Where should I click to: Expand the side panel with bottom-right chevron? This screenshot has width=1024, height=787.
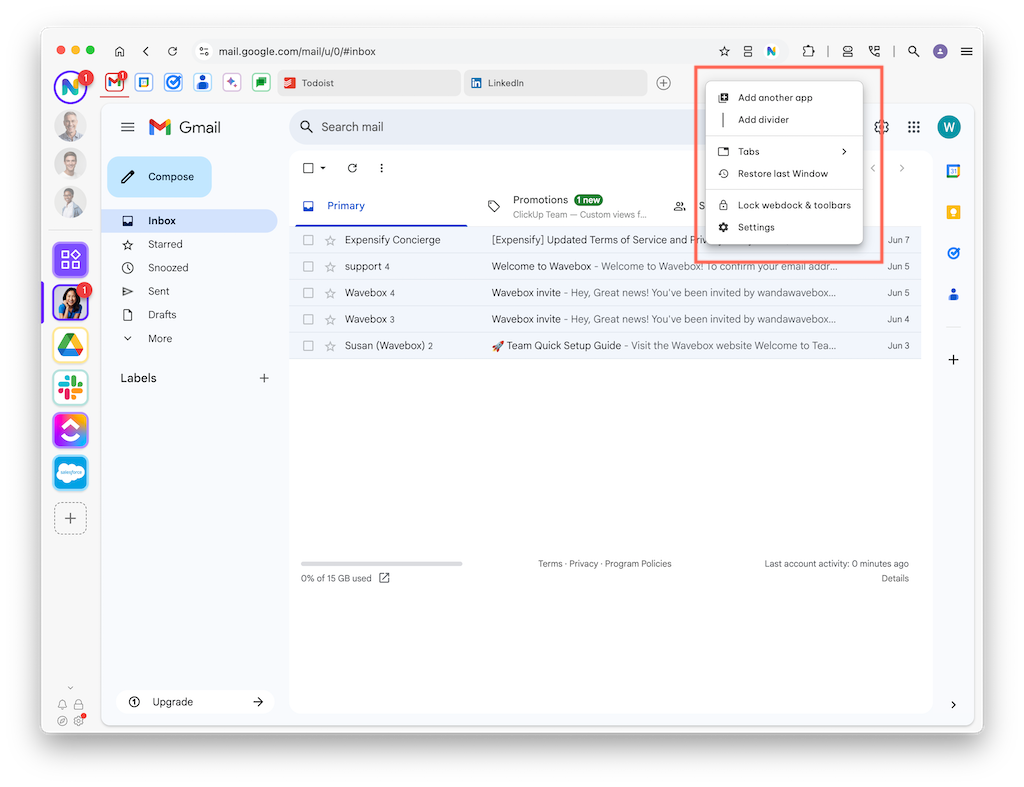[953, 705]
